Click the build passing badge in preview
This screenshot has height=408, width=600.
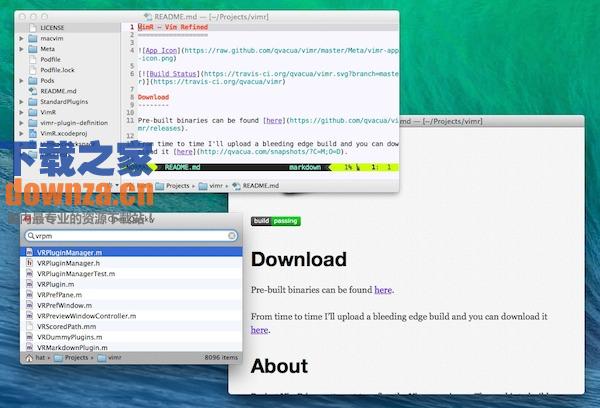(x=276, y=221)
